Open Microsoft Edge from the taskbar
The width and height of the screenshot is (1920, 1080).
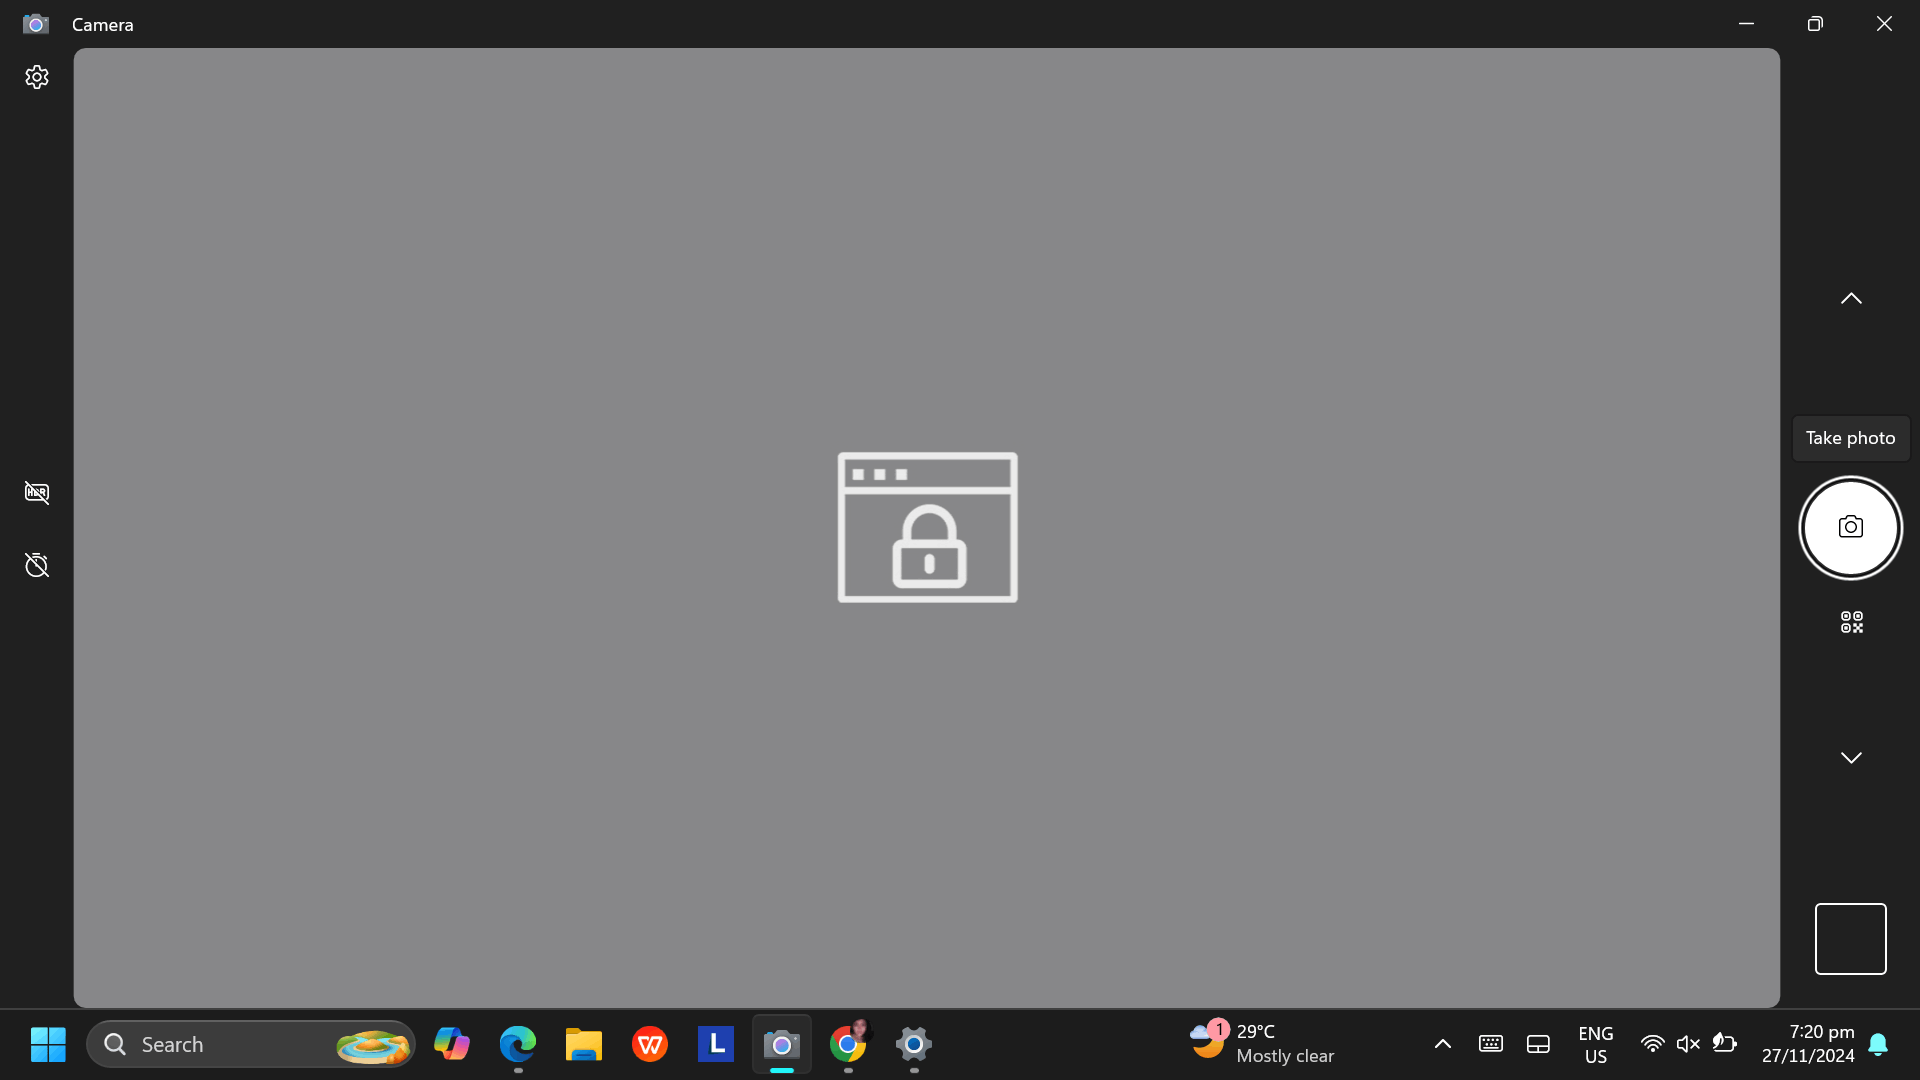tap(518, 1044)
